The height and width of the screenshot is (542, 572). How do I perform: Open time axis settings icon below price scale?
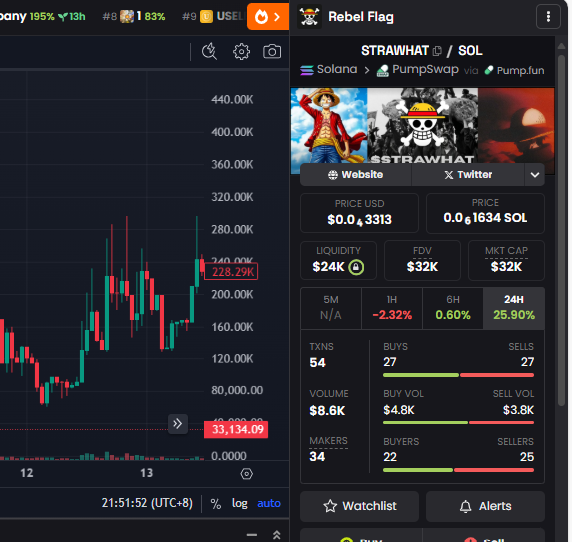(247, 474)
